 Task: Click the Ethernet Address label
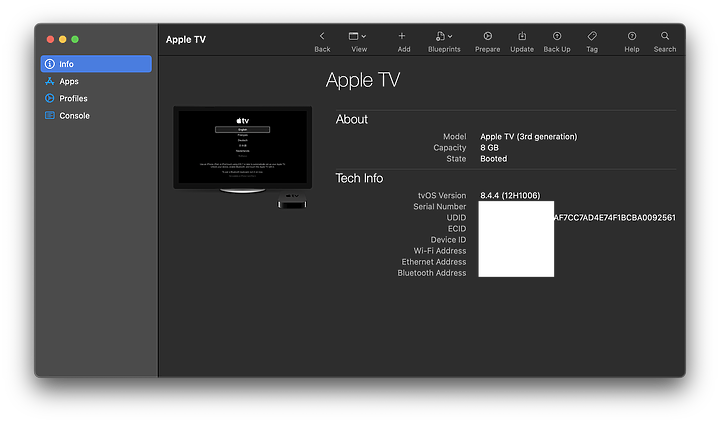(x=434, y=262)
